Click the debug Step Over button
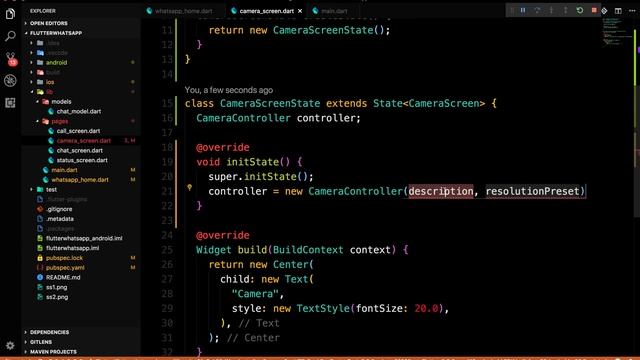This screenshot has width=640, height=360. point(537,11)
